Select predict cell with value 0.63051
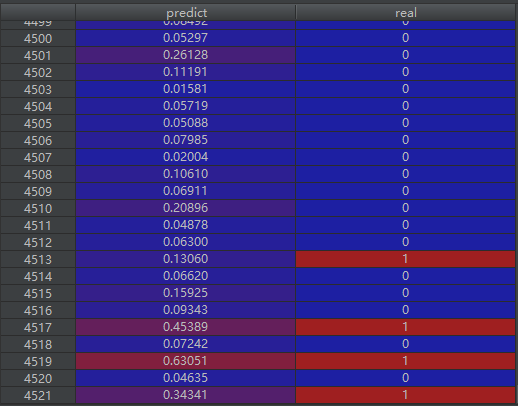Viewport: 518px width, 406px height. click(x=186, y=361)
